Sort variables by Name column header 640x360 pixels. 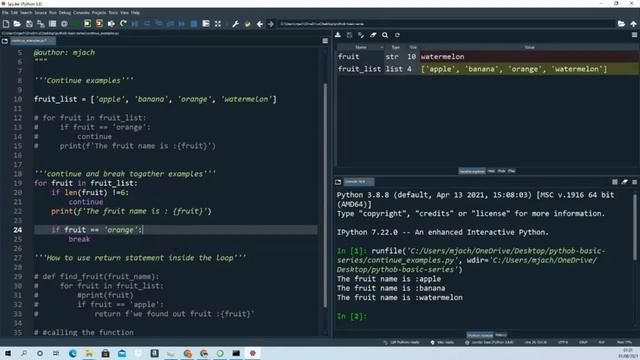pyautogui.click(x=361, y=47)
